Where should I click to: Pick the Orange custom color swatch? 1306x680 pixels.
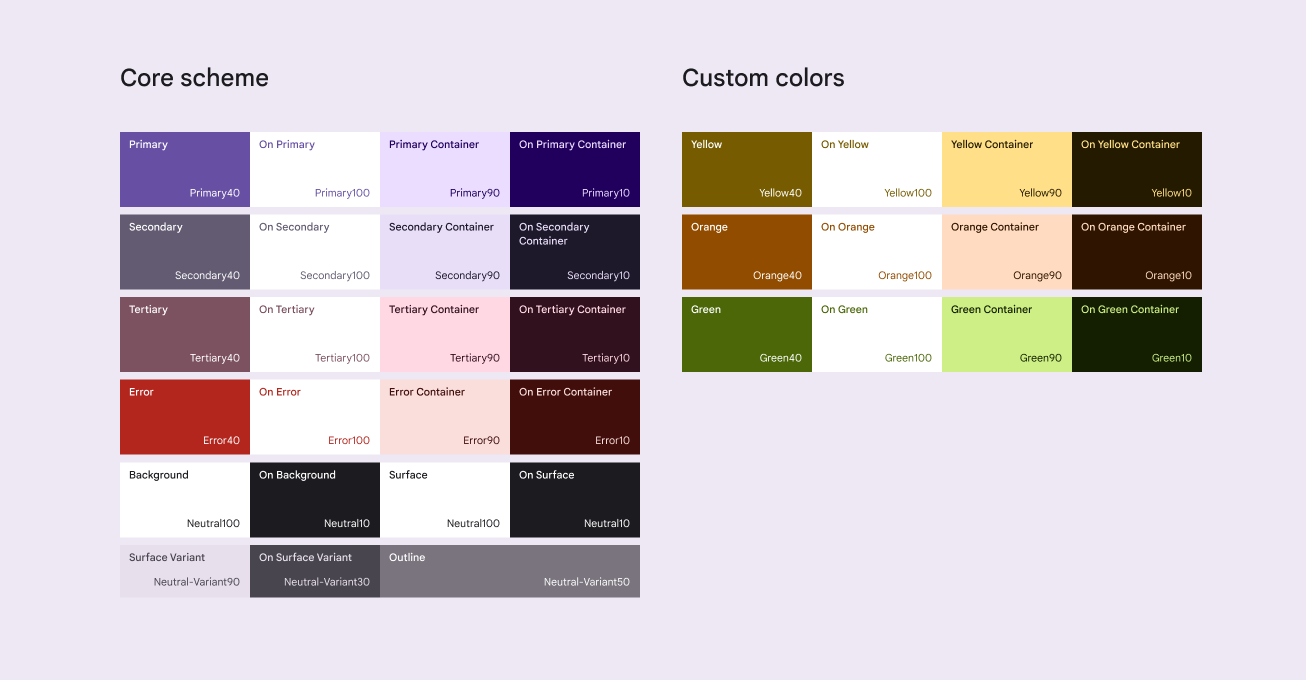(x=747, y=252)
